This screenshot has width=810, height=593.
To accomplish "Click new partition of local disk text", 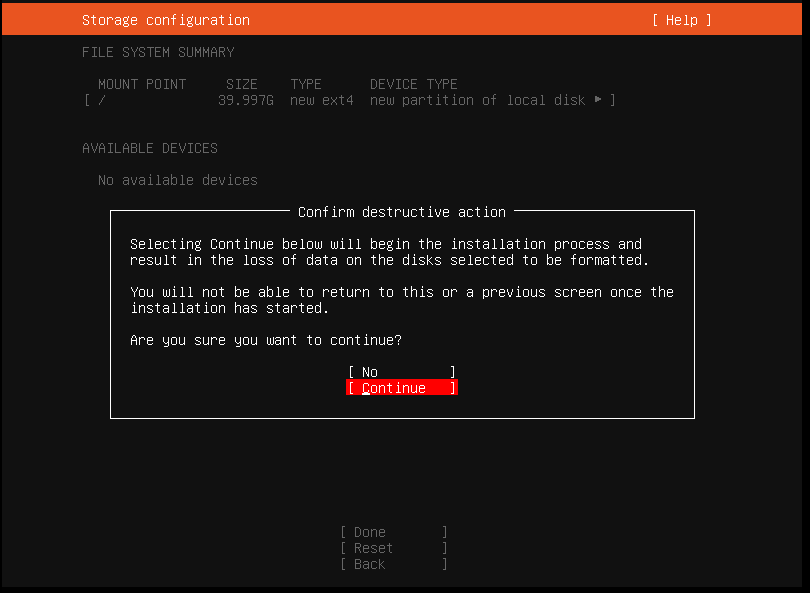I will point(478,100).
